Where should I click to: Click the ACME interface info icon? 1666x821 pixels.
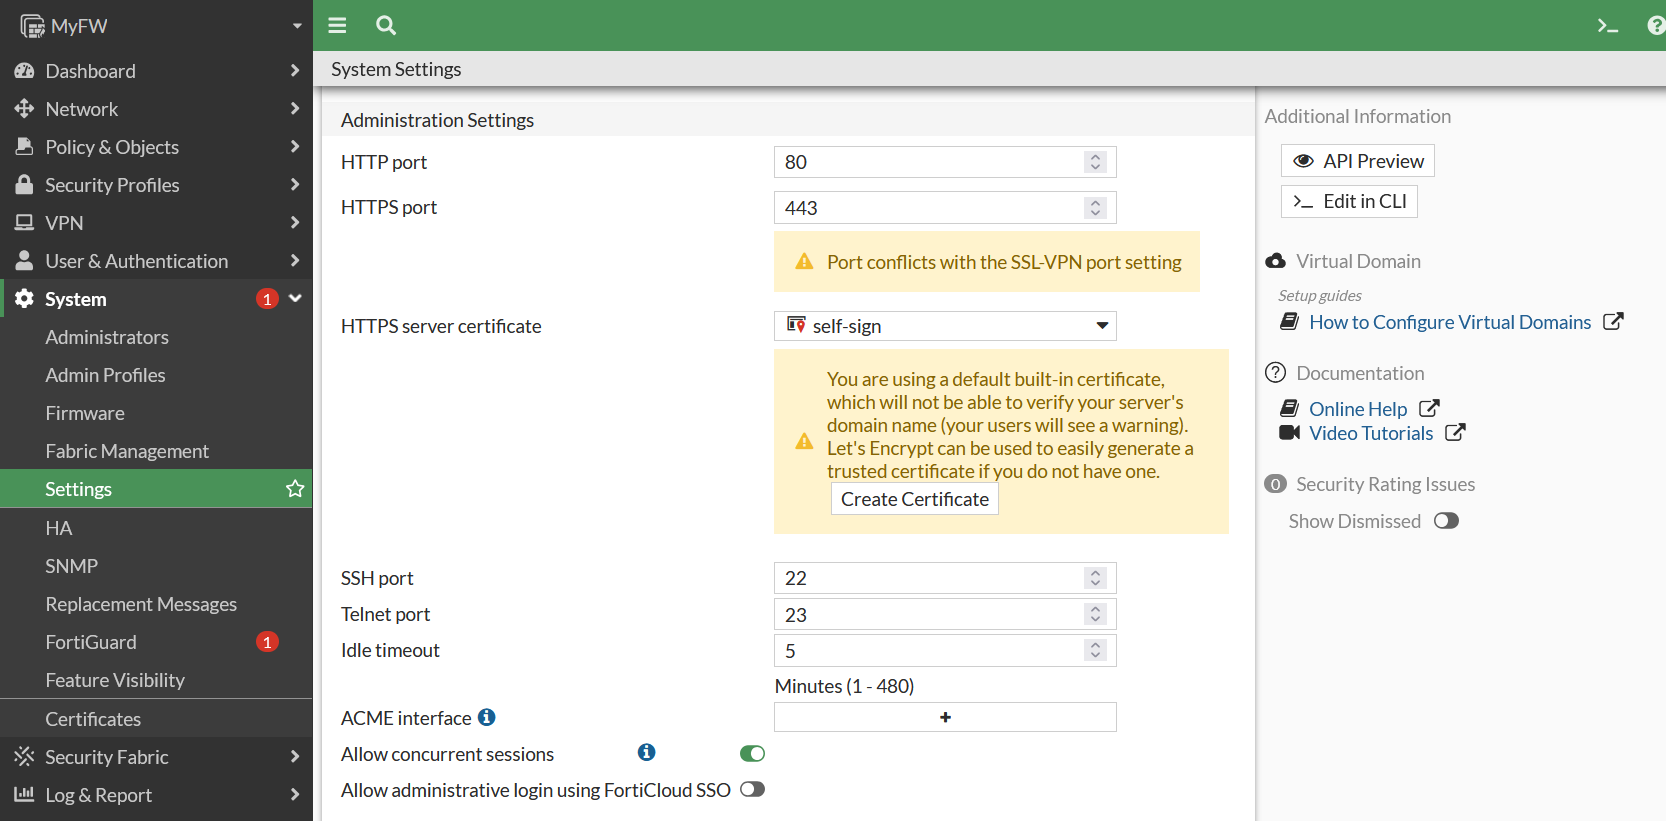[487, 717]
